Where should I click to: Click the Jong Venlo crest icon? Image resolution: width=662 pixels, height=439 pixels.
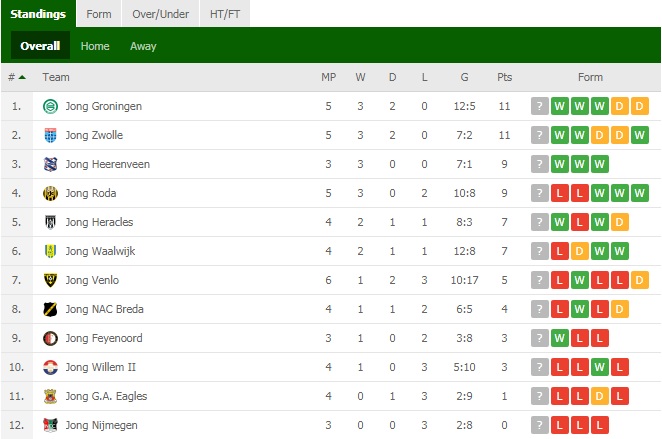[50, 280]
